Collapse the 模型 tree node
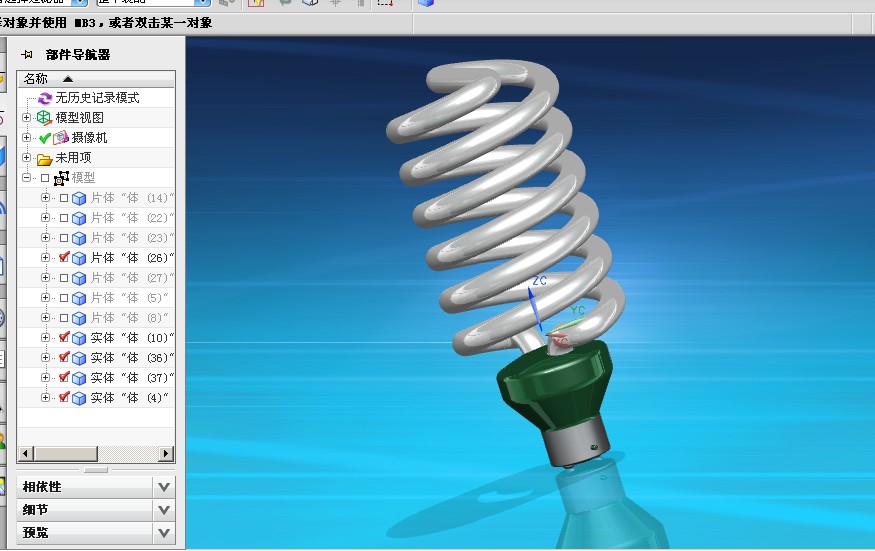Viewport: 875px width, 551px height. coord(26,178)
